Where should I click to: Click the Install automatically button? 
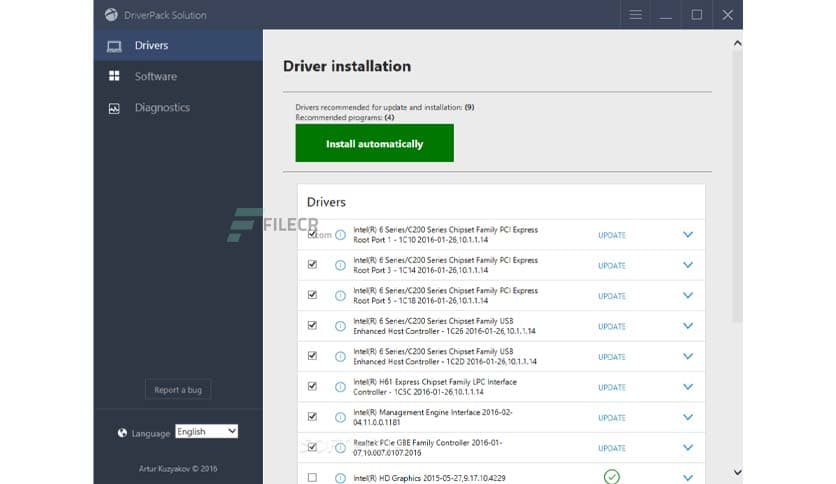pos(375,143)
